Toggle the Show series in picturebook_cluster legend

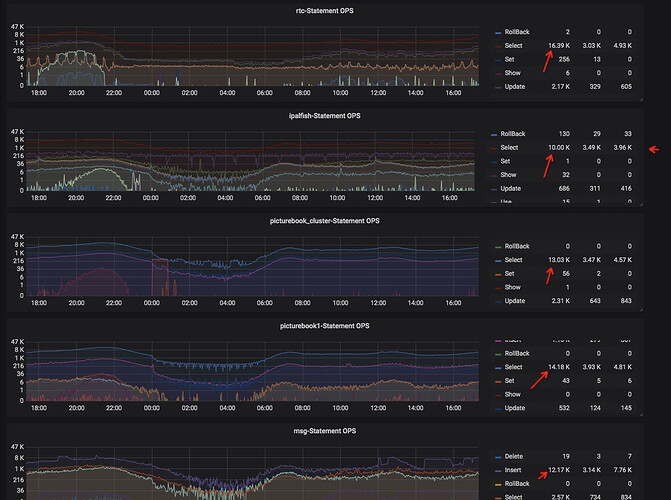coord(512,287)
